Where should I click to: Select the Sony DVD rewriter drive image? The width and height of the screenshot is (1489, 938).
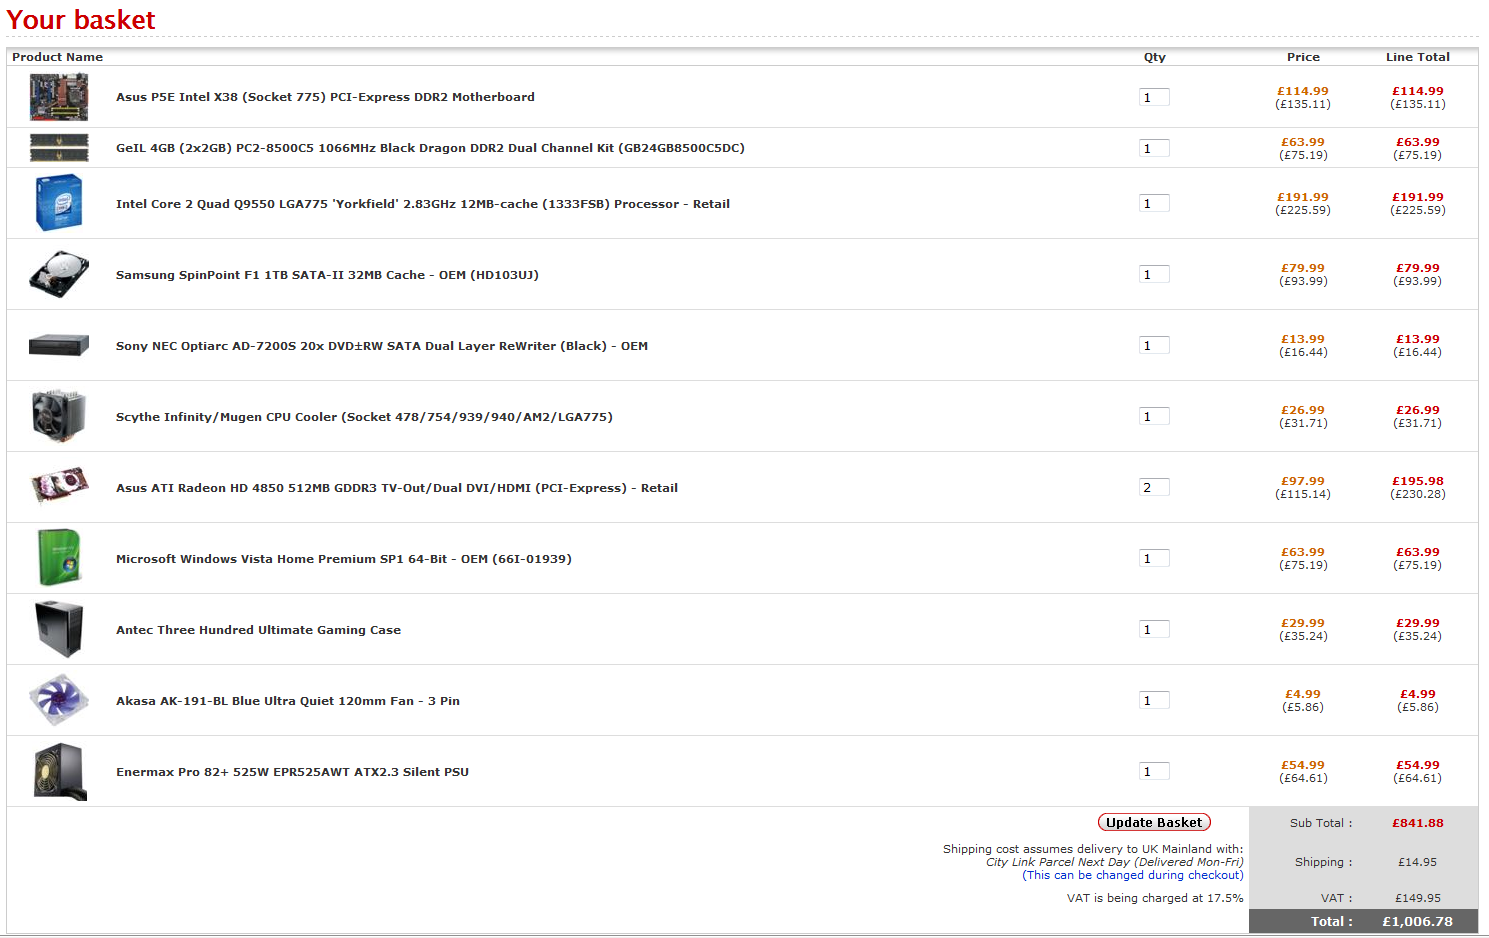pos(59,346)
